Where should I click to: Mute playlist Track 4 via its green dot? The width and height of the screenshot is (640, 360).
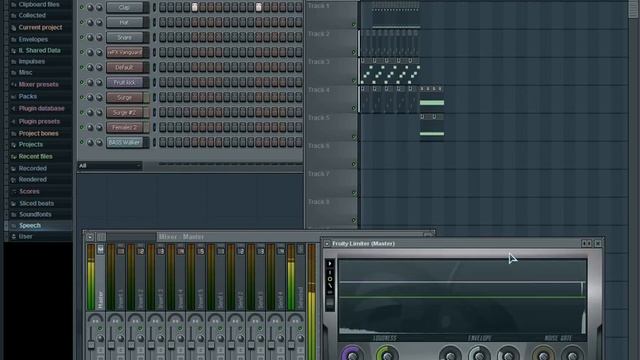click(354, 108)
